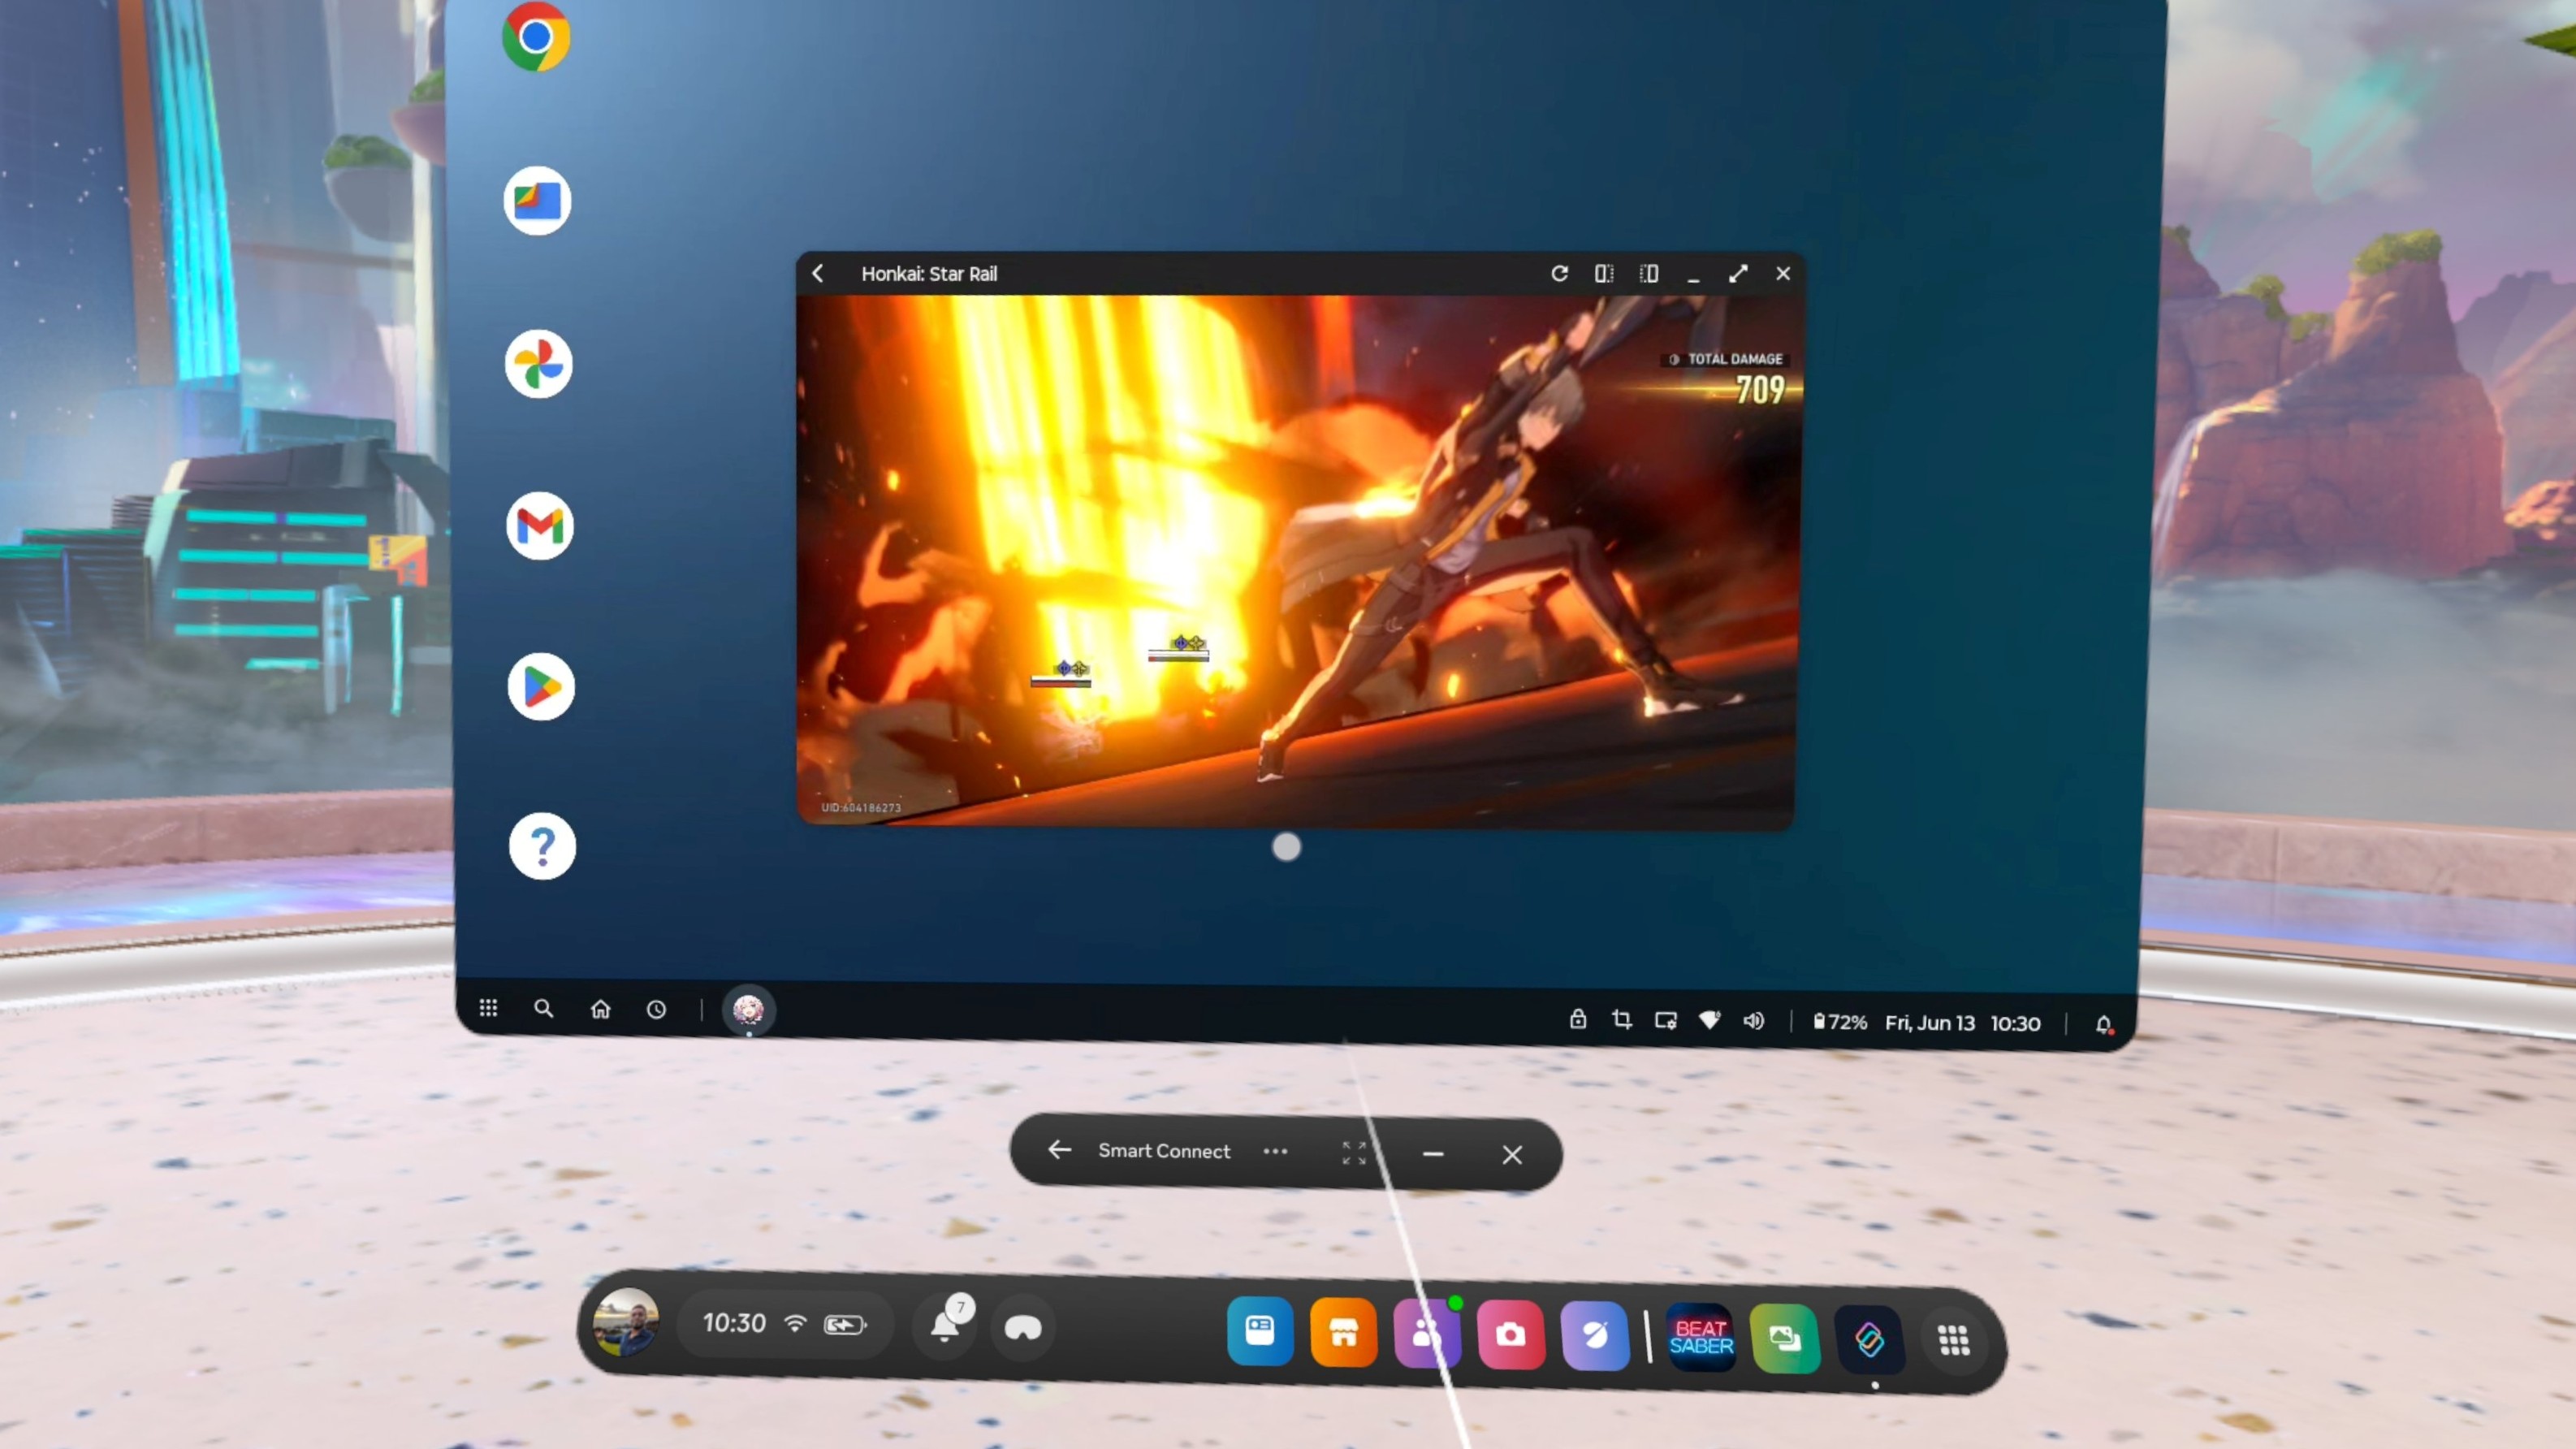The height and width of the screenshot is (1449, 2576).
Task: Refresh the Honkai: Star Rail window
Action: click(1559, 273)
